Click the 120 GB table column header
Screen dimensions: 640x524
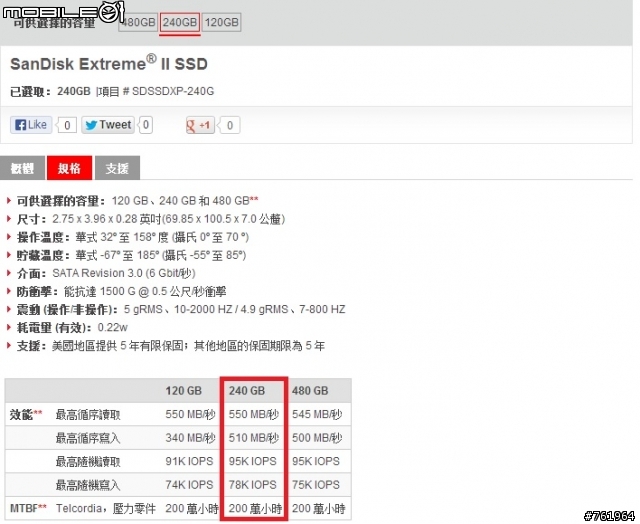point(184,391)
